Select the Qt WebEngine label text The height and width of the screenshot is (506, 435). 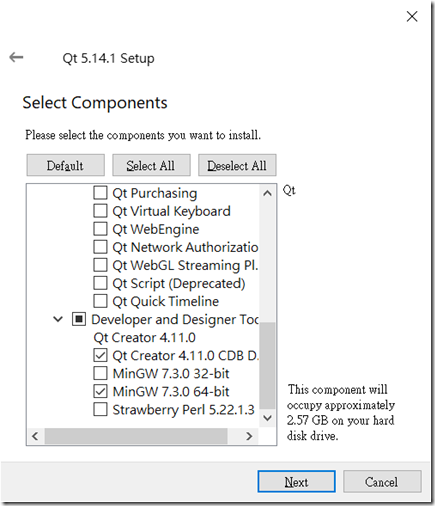point(156,229)
